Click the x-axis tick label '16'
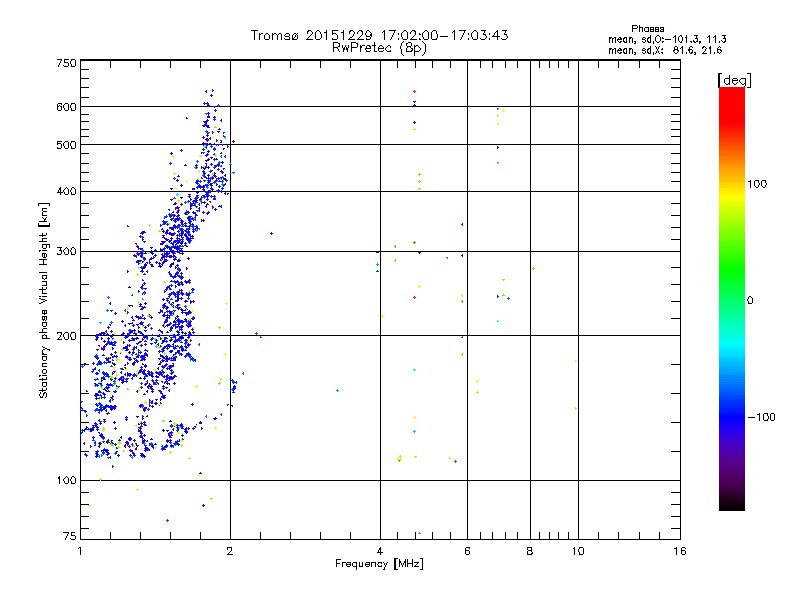The image size is (800, 600). point(680,551)
